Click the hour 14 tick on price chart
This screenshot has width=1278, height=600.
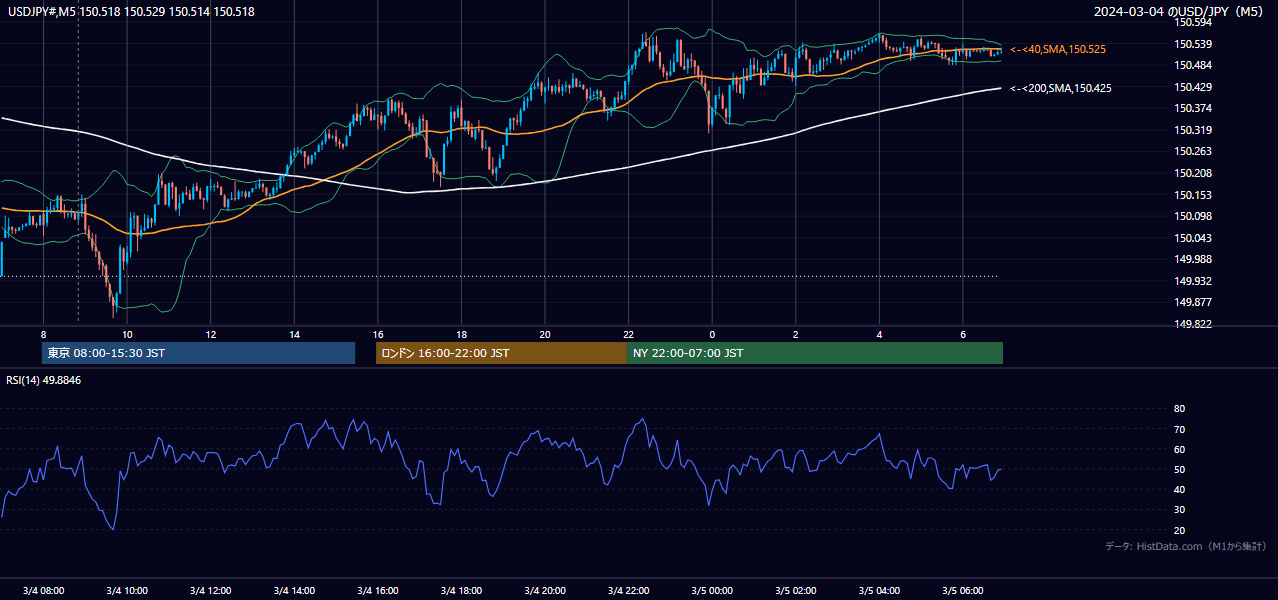(294, 334)
